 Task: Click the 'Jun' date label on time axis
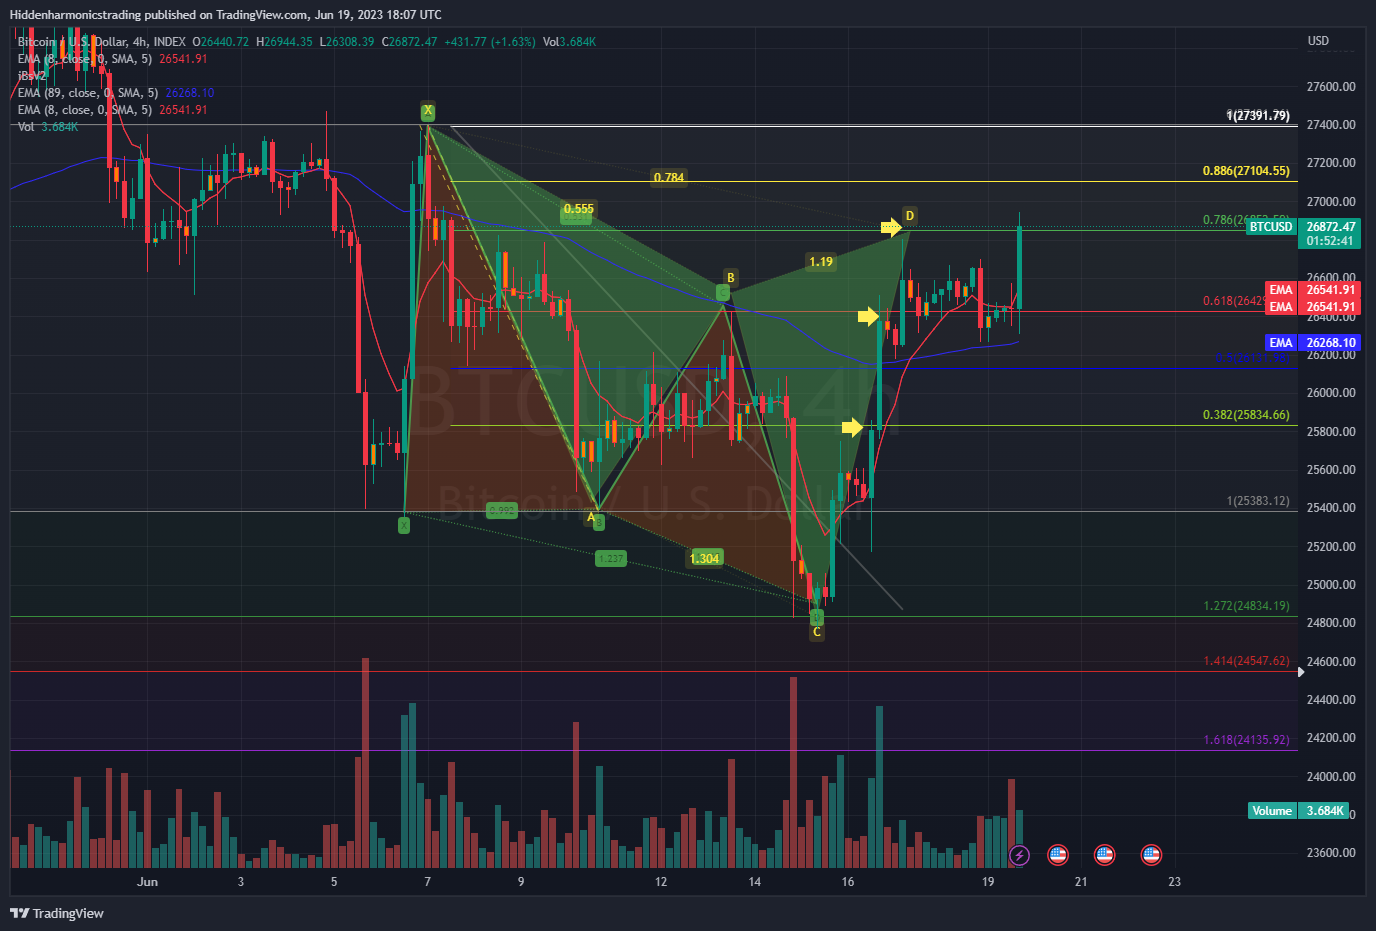(148, 882)
